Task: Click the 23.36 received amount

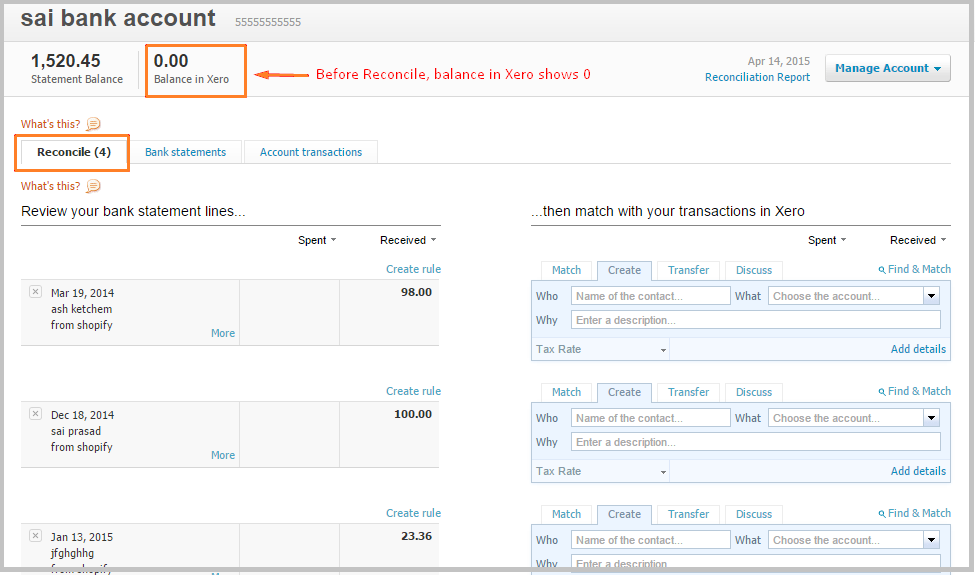Action: 416,536
